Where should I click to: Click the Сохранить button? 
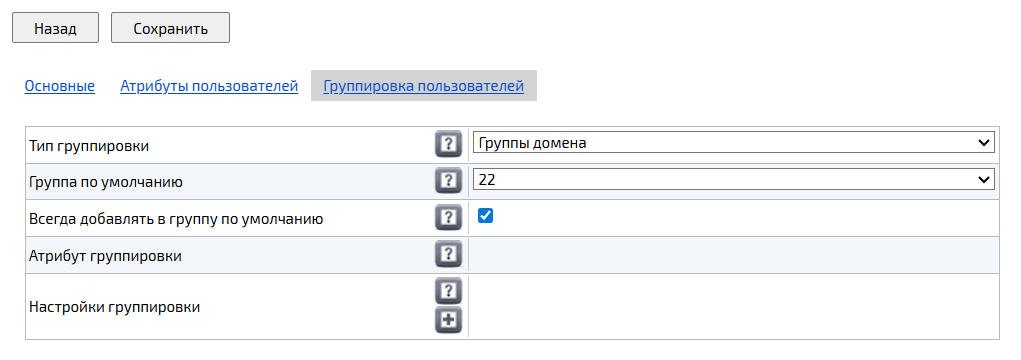171,29
